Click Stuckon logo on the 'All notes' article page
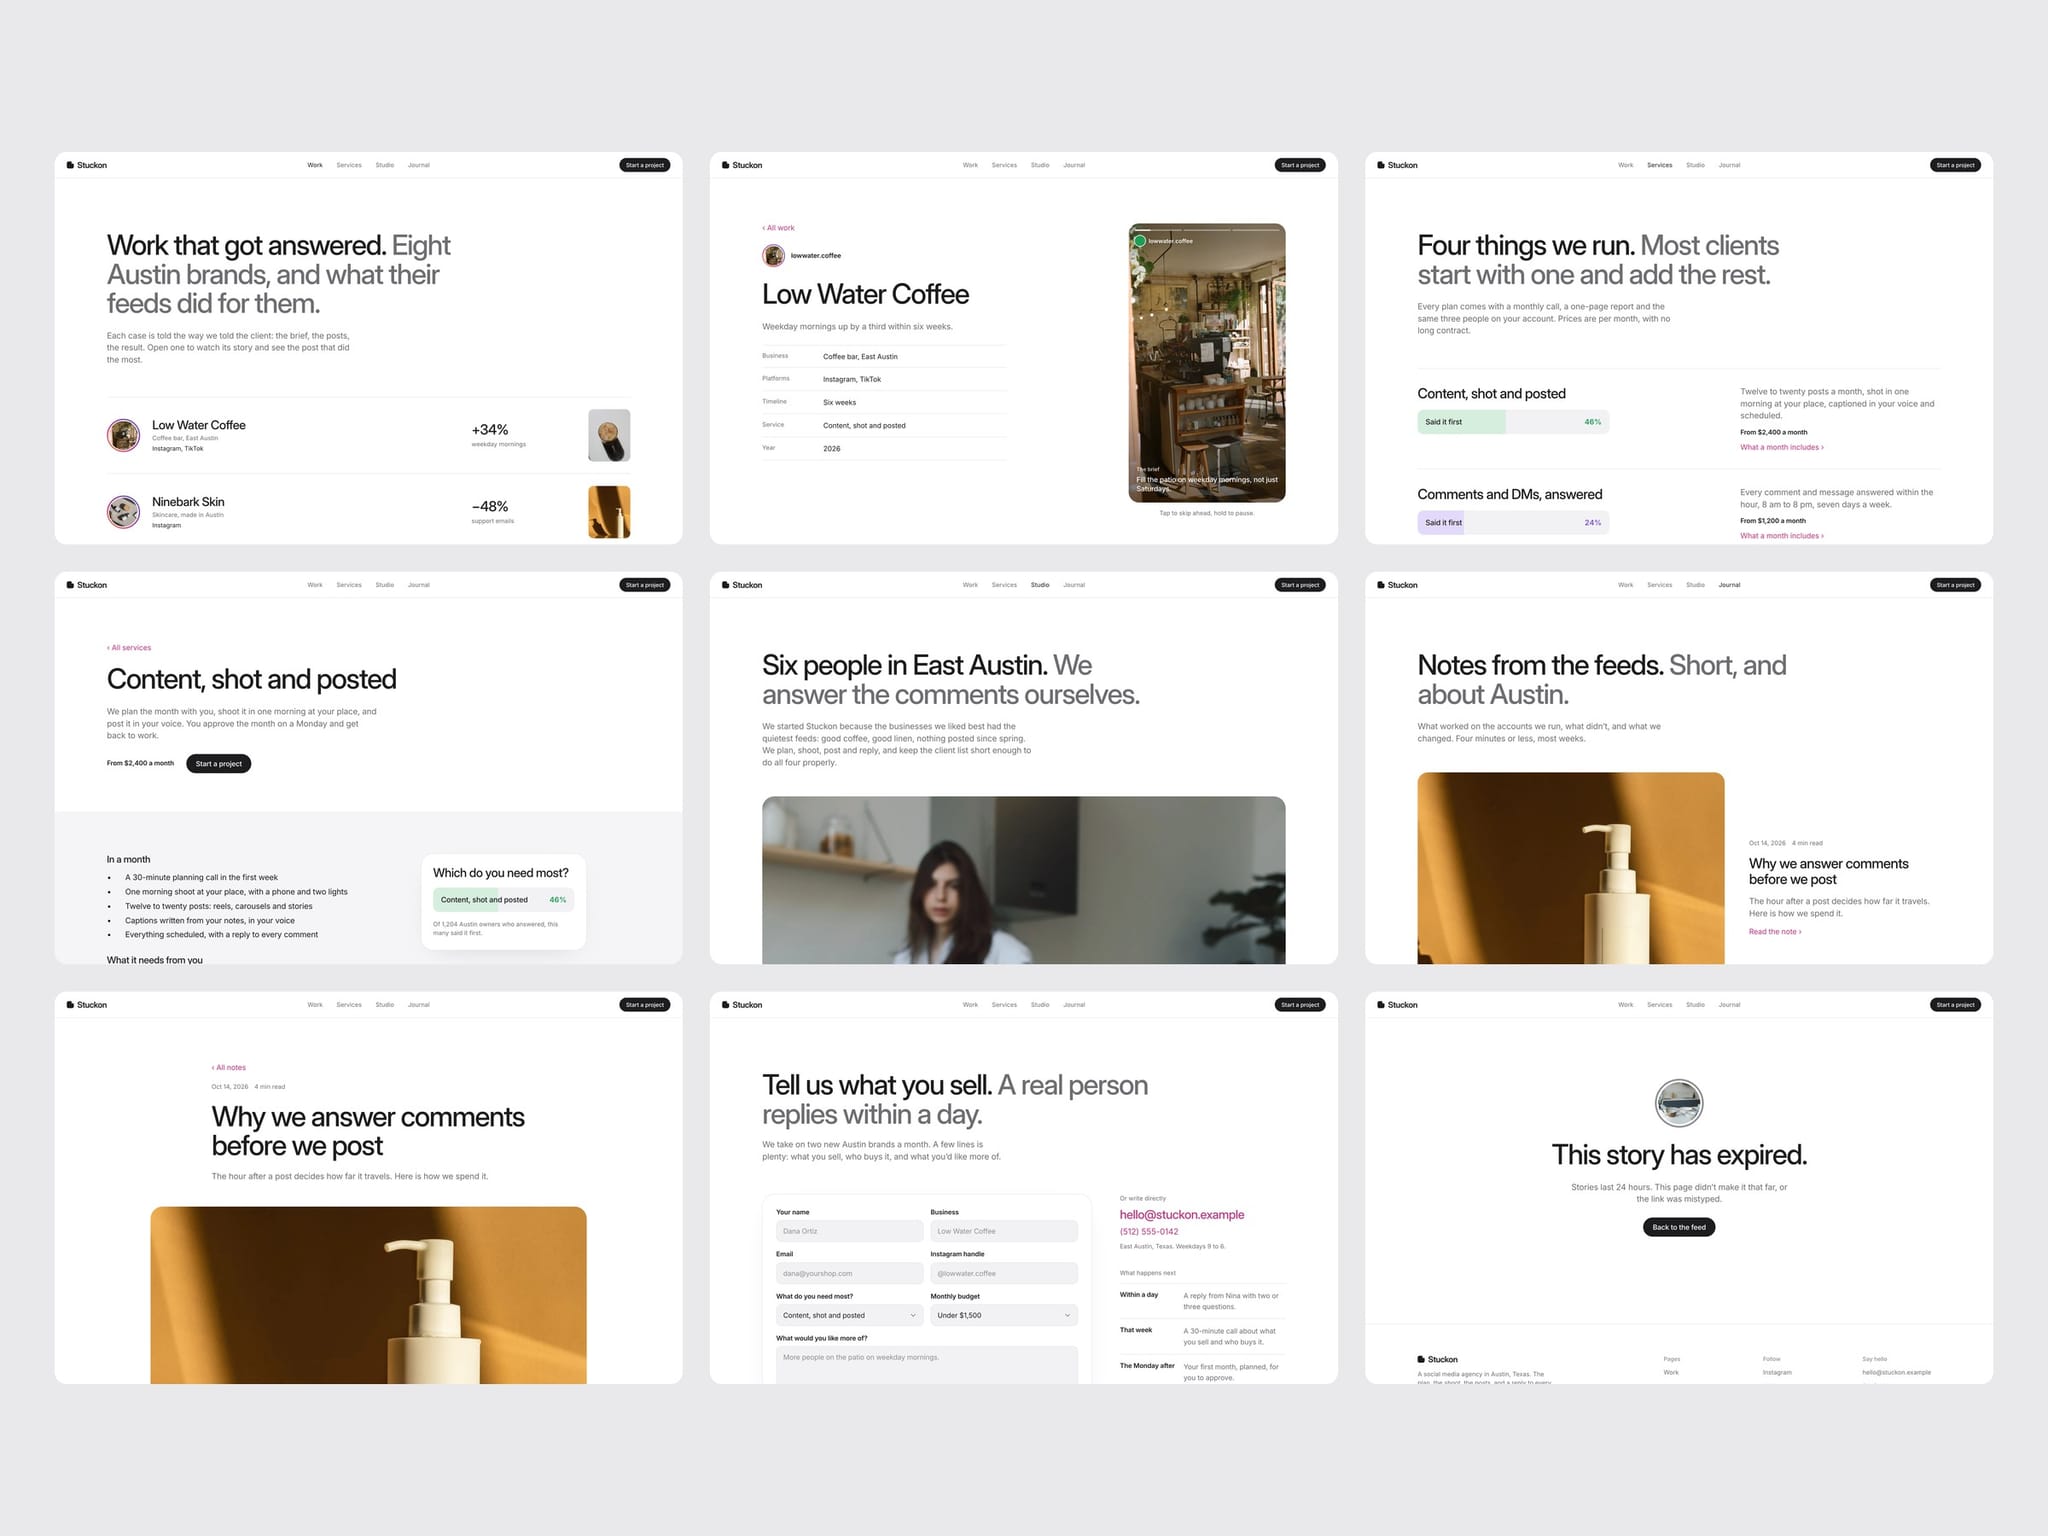 click(x=87, y=1005)
